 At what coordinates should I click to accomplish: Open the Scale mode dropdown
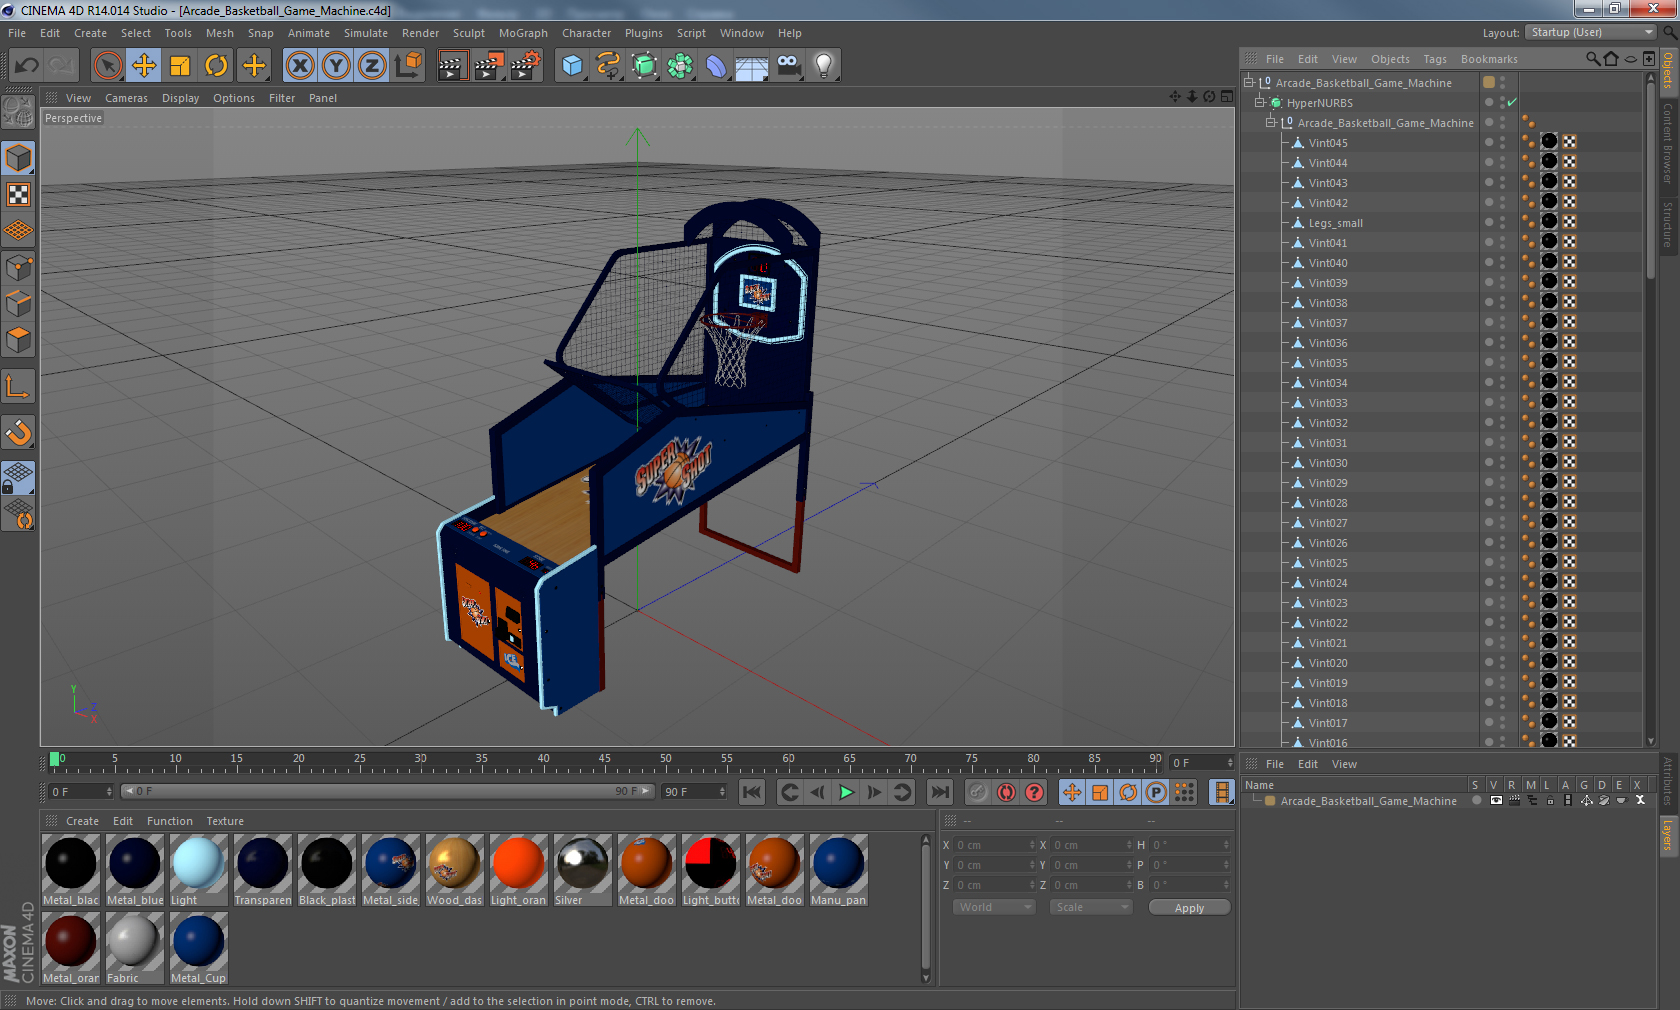[x=1091, y=907]
